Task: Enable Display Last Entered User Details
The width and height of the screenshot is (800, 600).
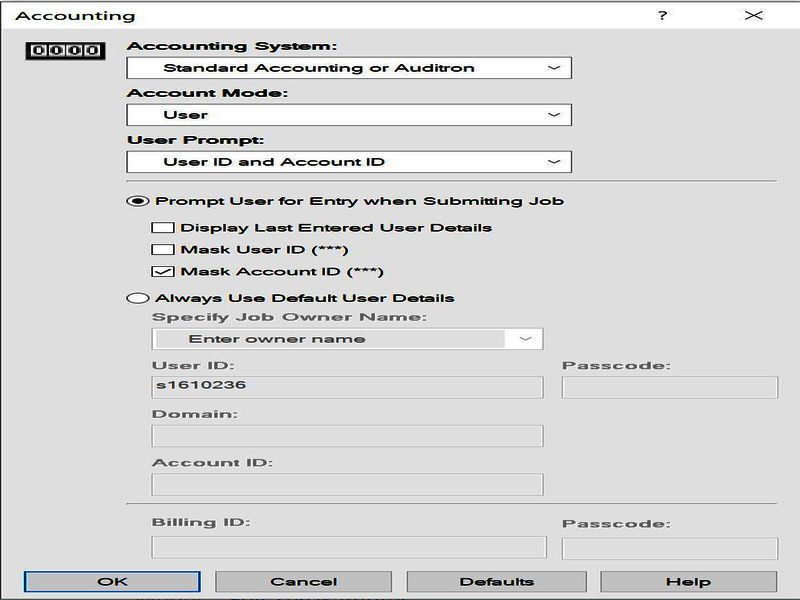Action: [x=163, y=227]
